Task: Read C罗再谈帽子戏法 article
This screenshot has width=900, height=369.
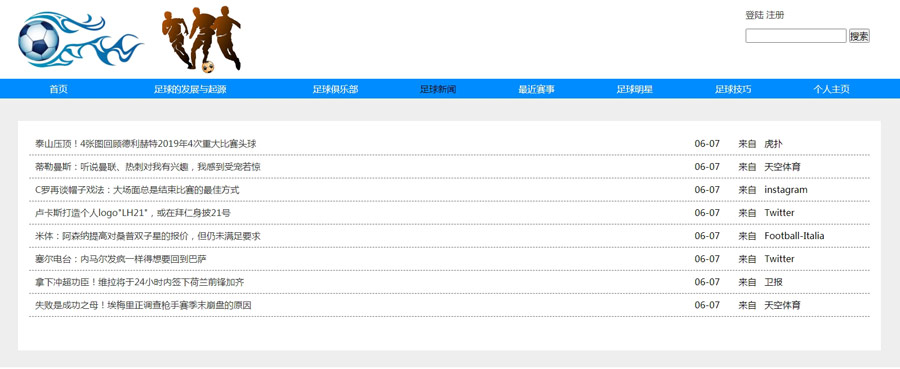Action: coord(137,190)
